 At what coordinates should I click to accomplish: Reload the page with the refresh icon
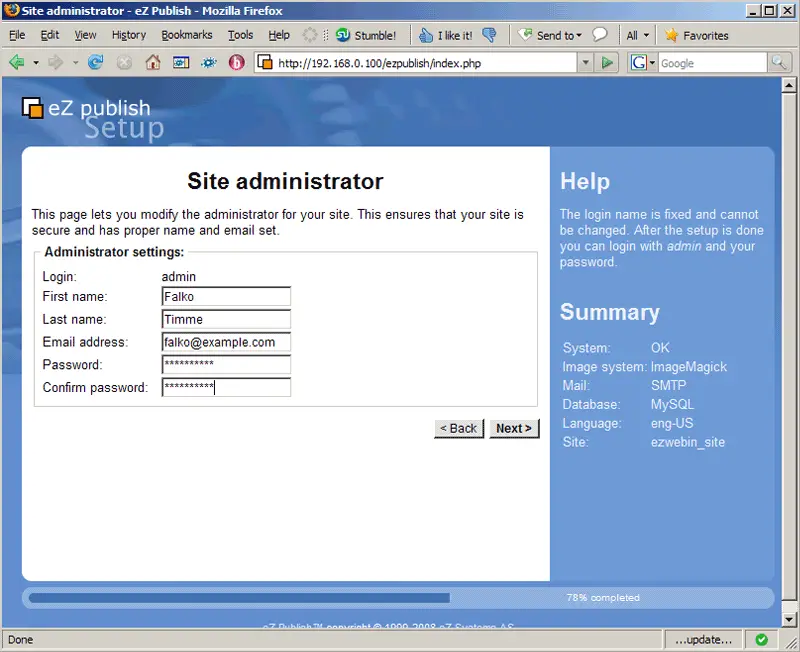tap(95, 63)
